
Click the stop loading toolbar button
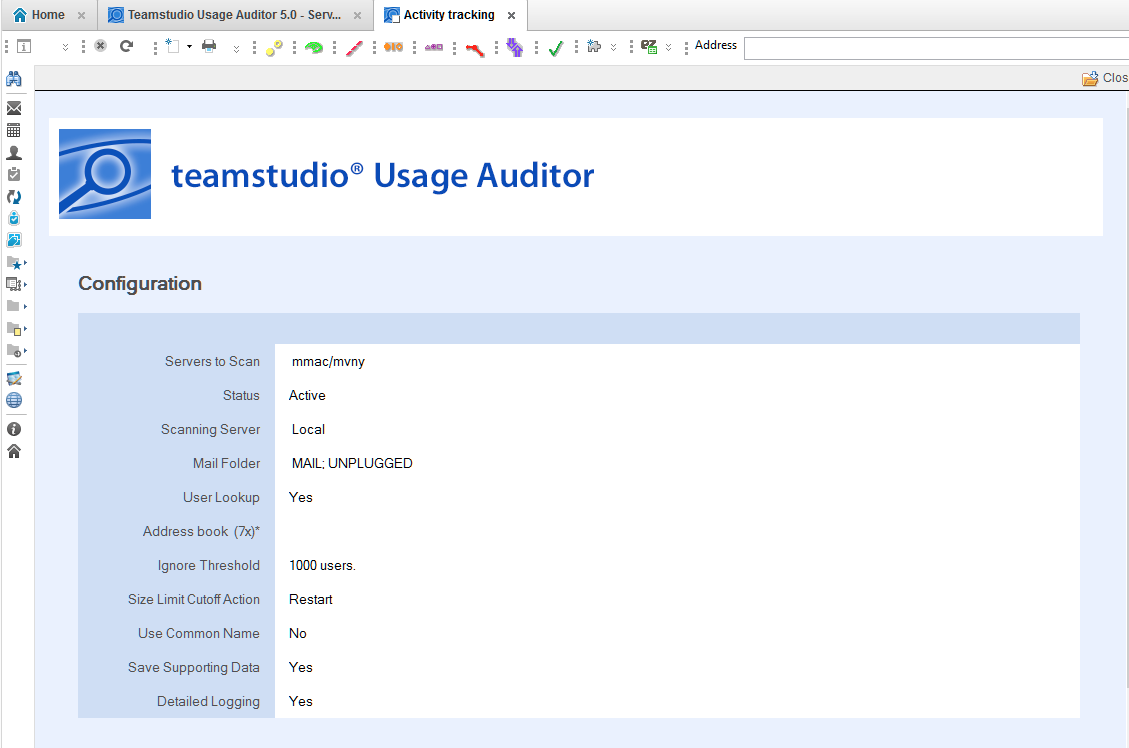(x=100, y=46)
